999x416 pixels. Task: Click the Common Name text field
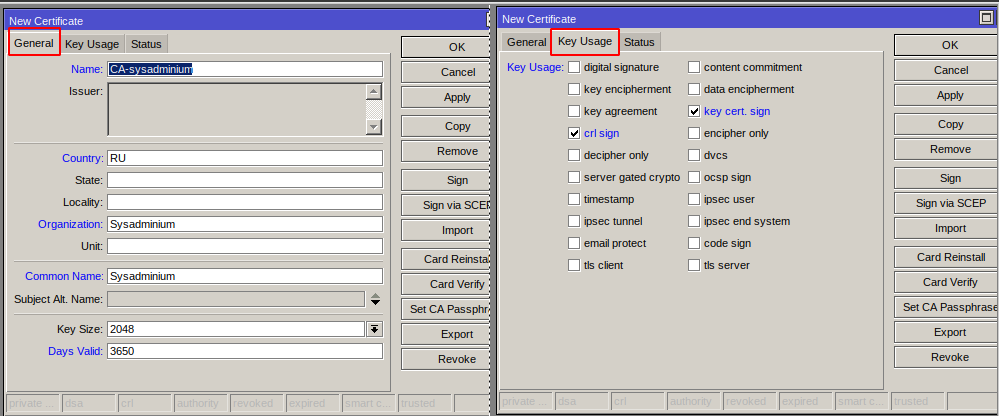[x=245, y=276]
